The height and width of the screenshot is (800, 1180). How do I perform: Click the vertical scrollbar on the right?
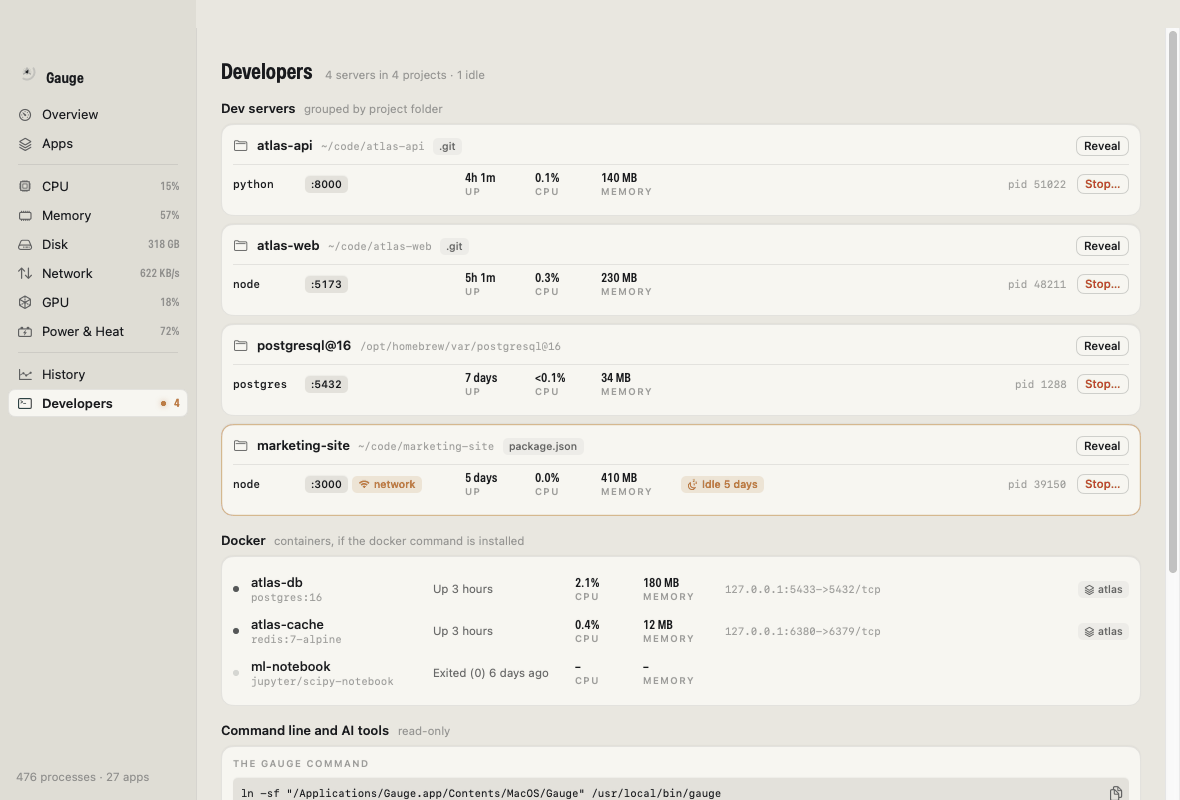coord(1172,303)
